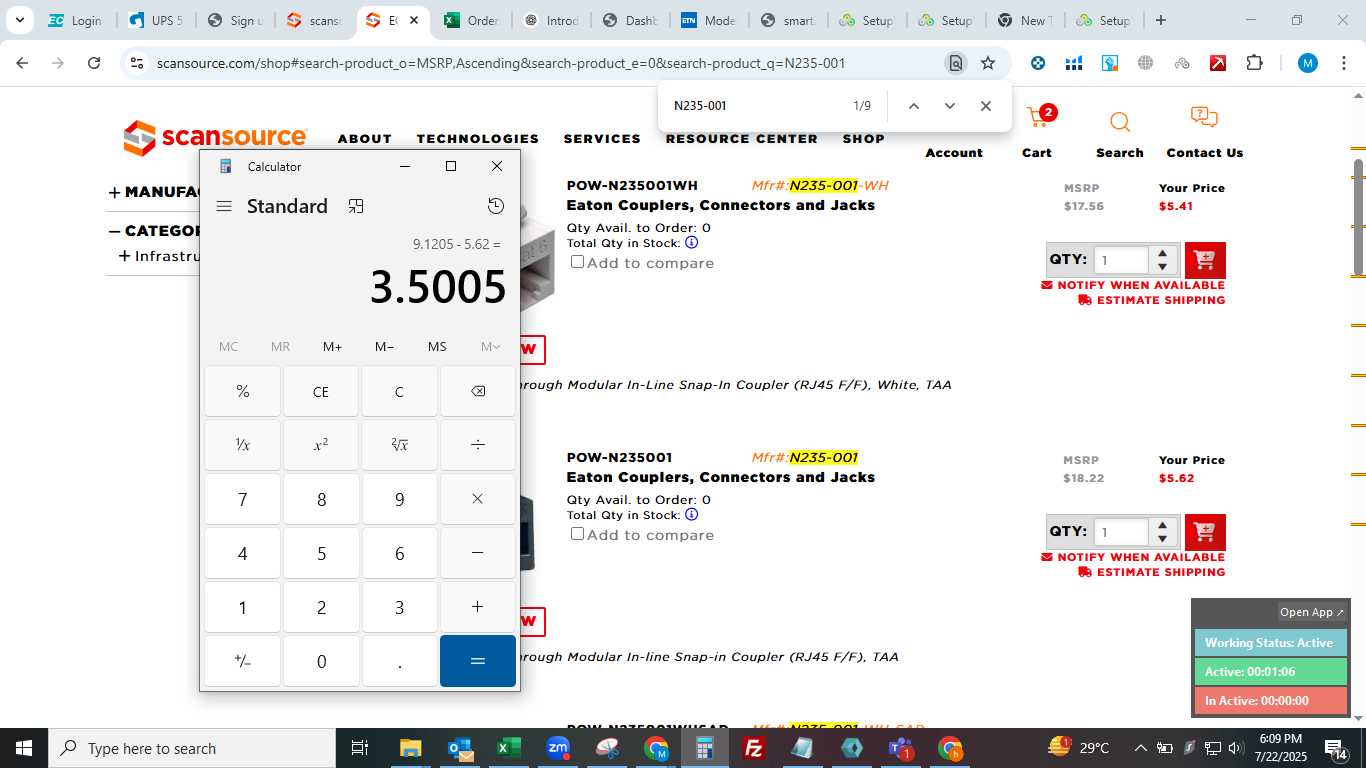Click calculator M− memory subtract

pos(385,347)
